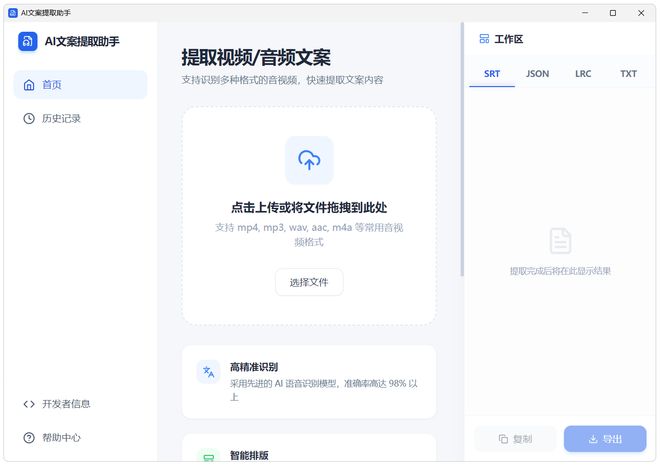Click the 工作区 panel title
Screen dimensions: 660x465
tap(508, 39)
